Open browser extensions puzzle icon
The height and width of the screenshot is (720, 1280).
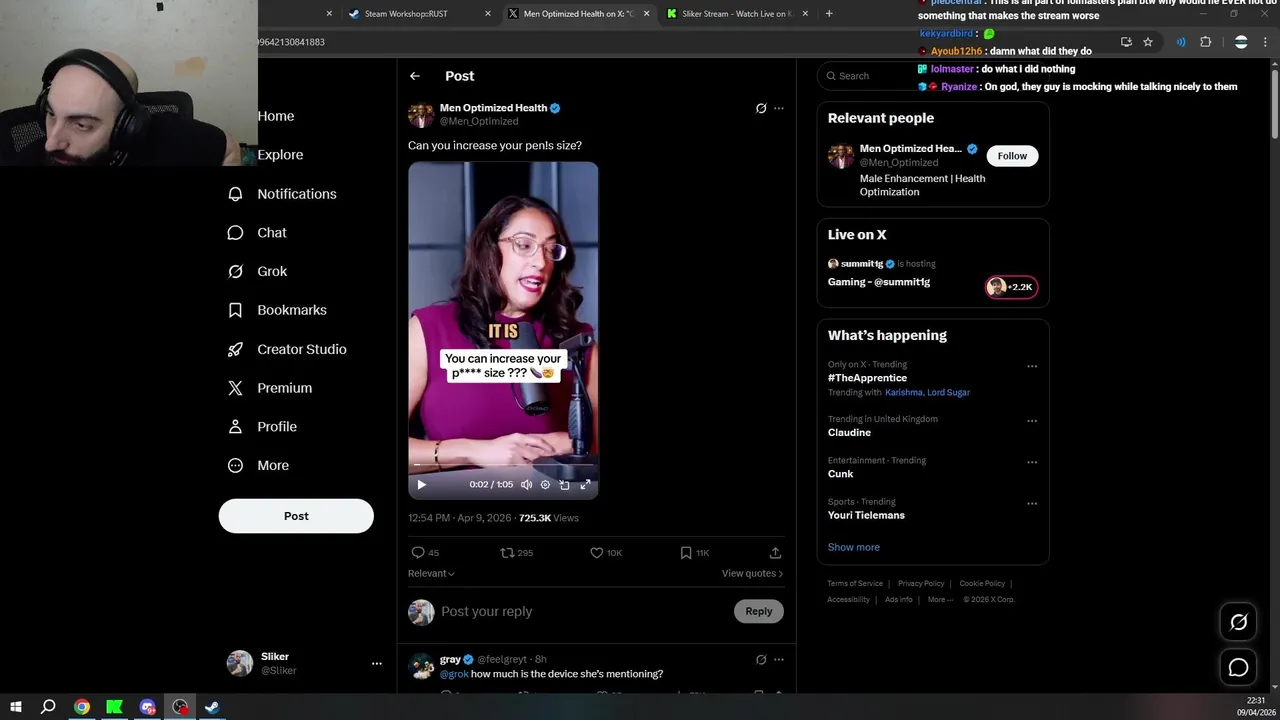(1205, 42)
